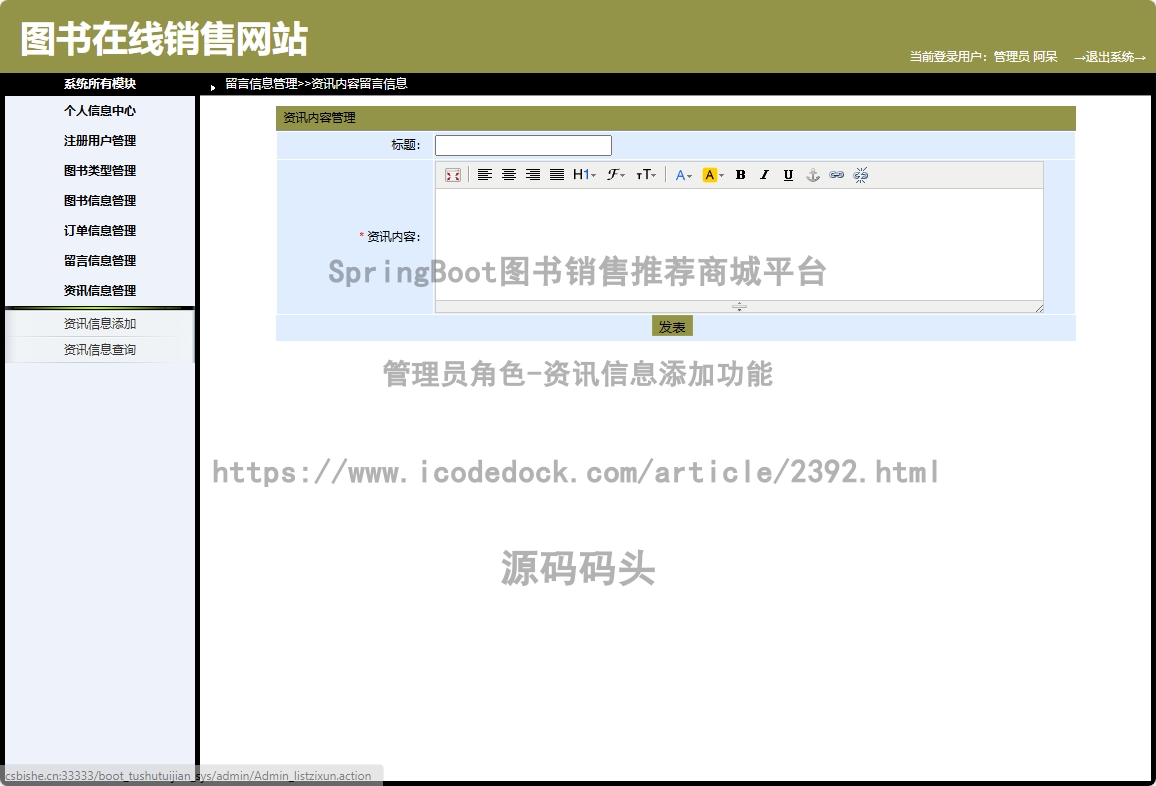Open 注册用户管理 in the sidebar
Screen dimensions: 1156x786
coord(100,141)
